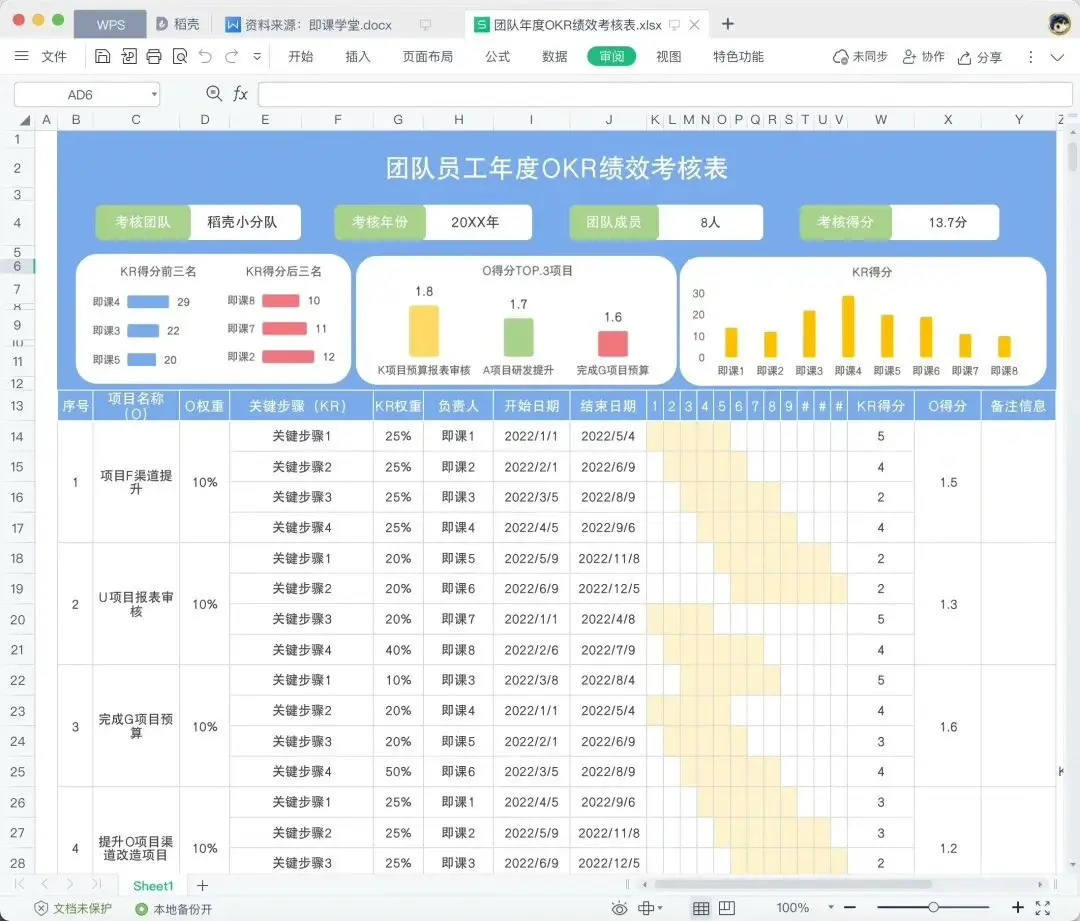1080x921 pixels.
Task: Click the zoom/search icon beside fx
Action: pyautogui.click(x=214, y=93)
